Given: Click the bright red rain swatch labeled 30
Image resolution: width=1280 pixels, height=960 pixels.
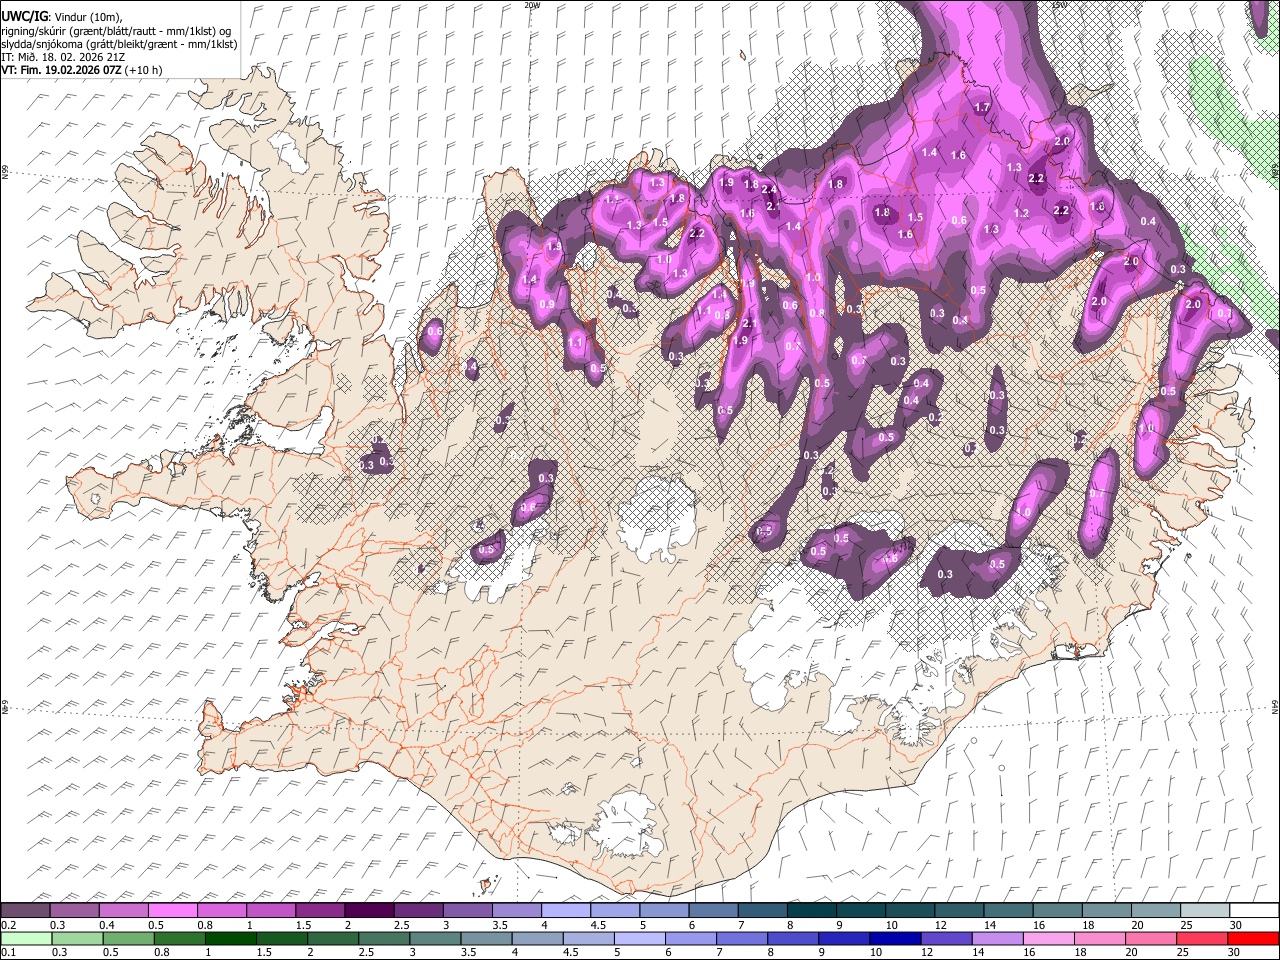Looking at the screenshot, I should coord(1252,938).
